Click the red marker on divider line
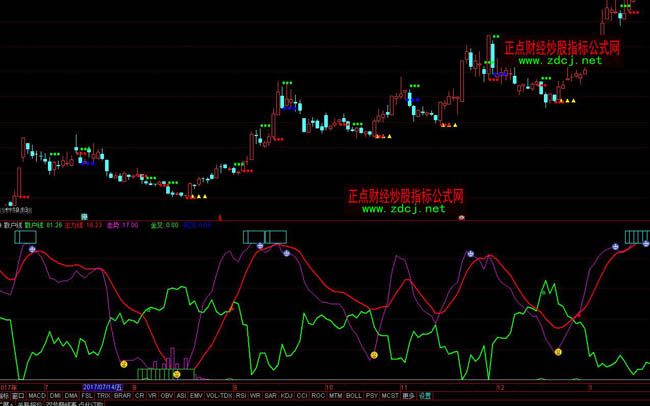The height and width of the screenshot is (406, 650). coord(461,217)
